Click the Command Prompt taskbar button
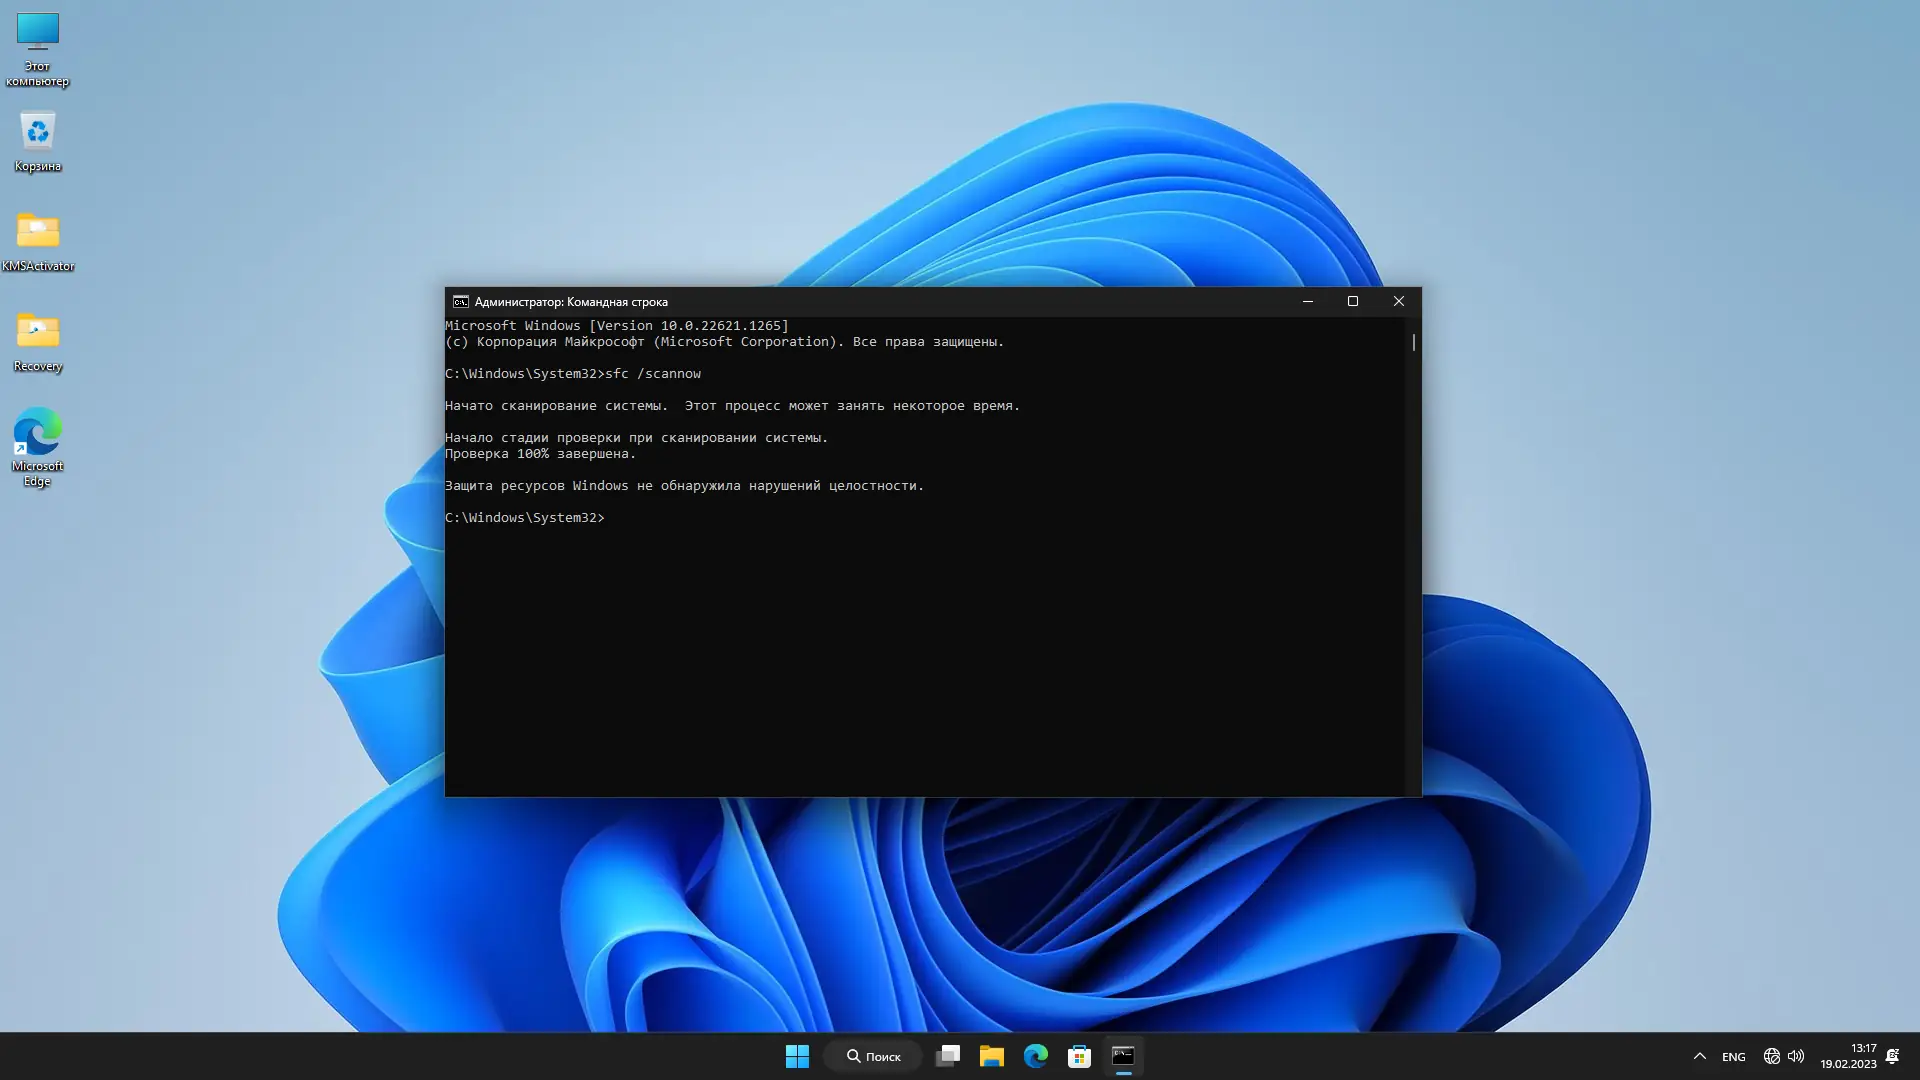Screen dimensions: 1920x1080 [x=1123, y=1056]
